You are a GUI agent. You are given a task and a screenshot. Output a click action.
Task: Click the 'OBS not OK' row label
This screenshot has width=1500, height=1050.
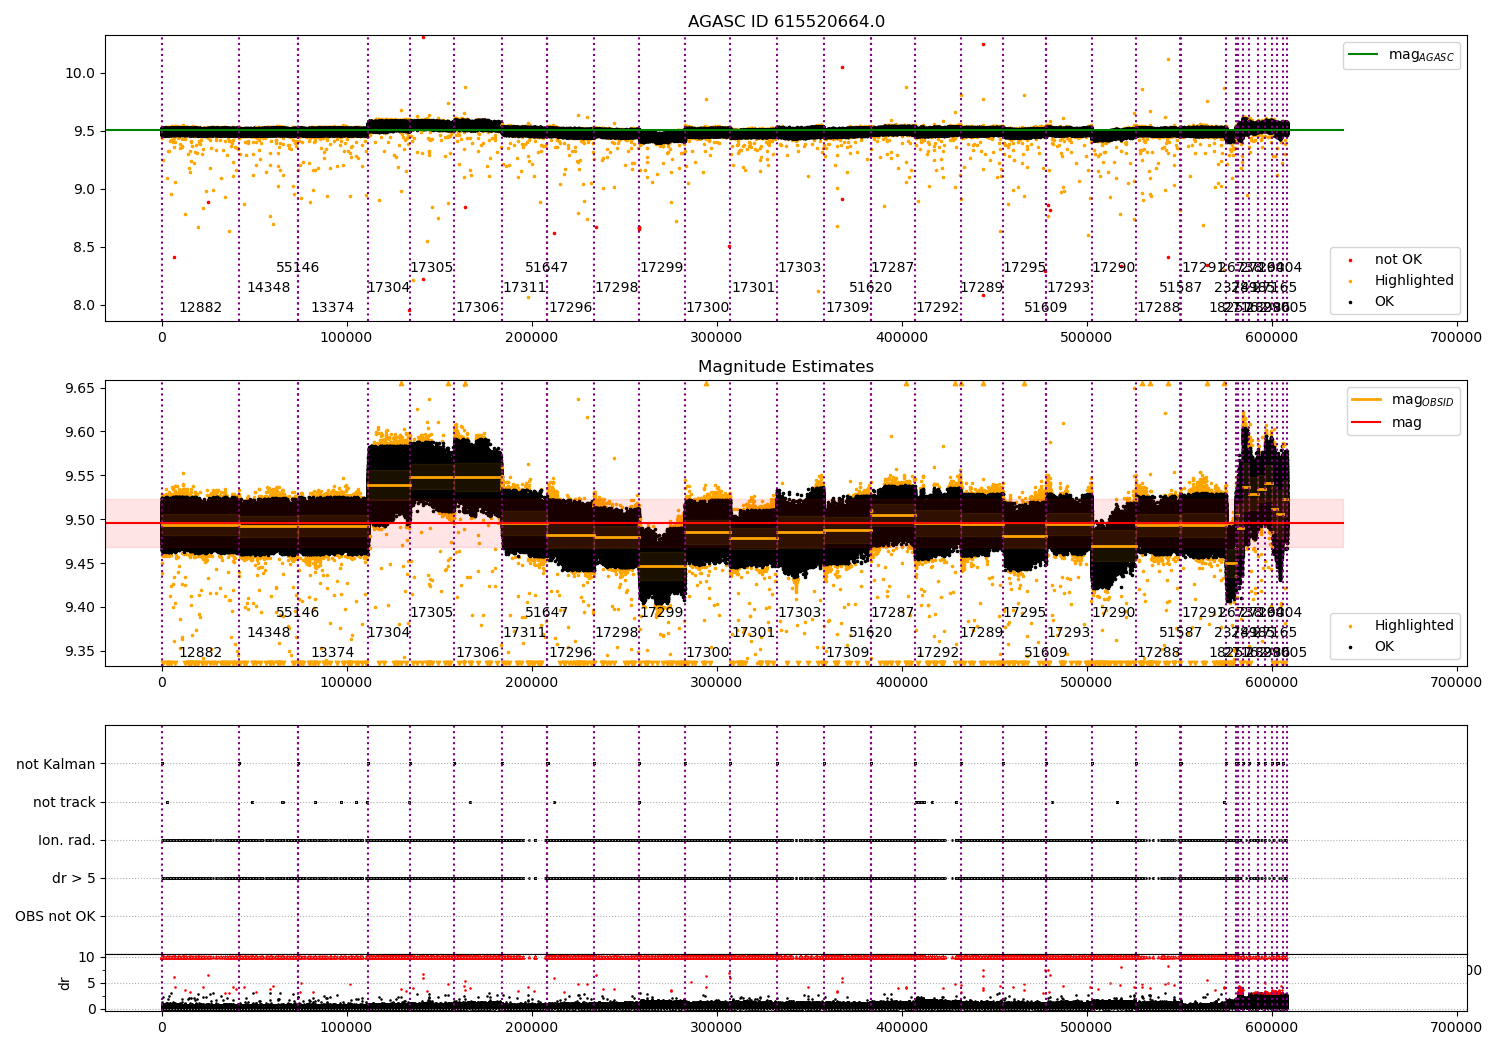(56, 916)
